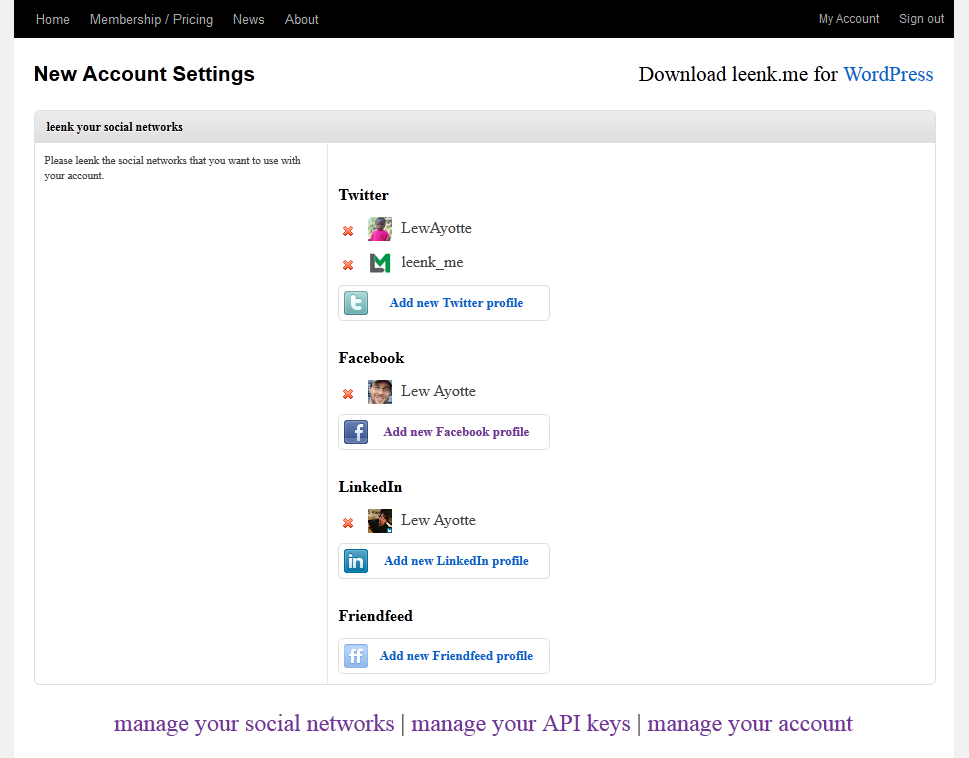Follow the WordPress download link
This screenshot has width=969, height=758.
888,74
